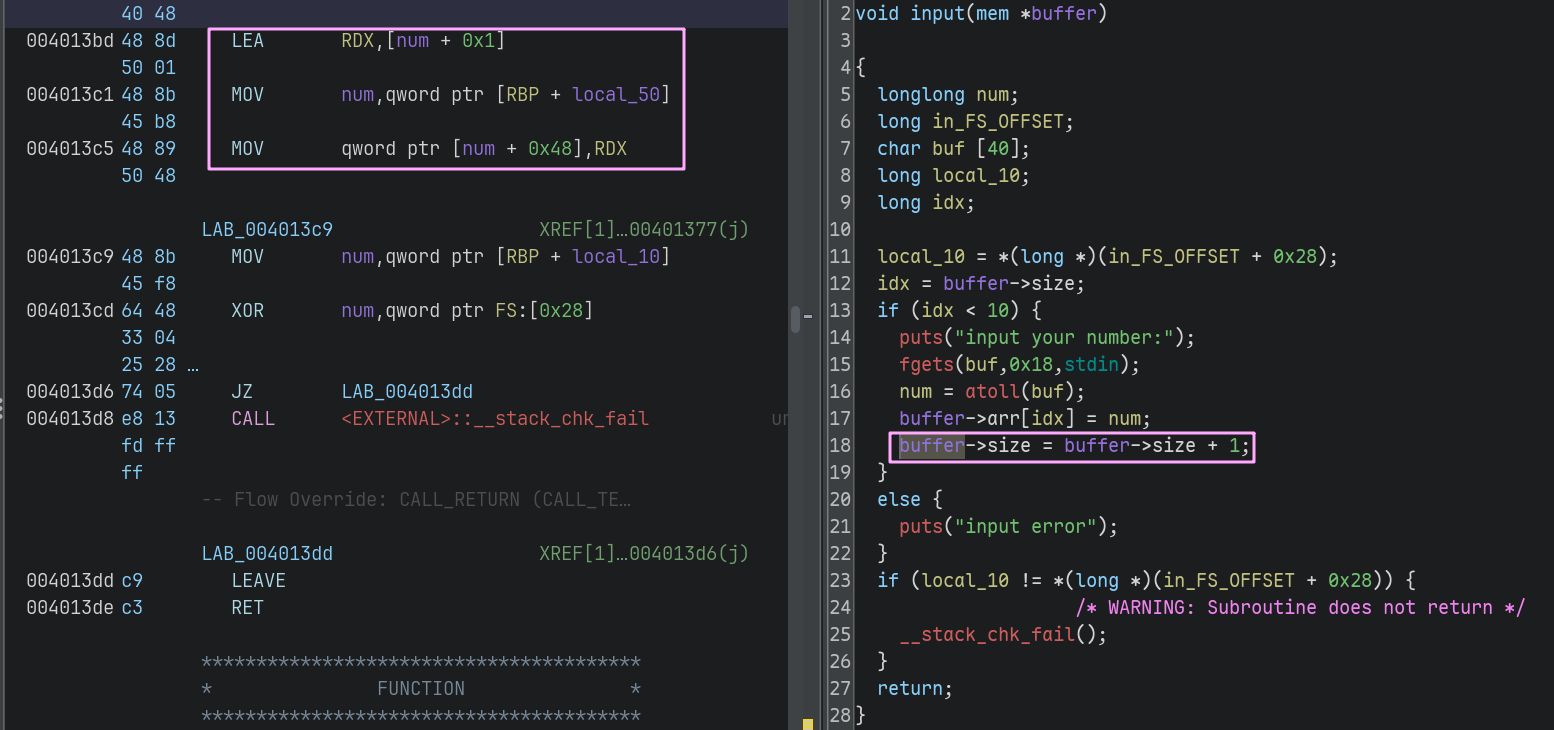This screenshot has height=730, width=1554.
Task: Select the stdin argument in the fgets call
Action: click(x=1098, y=365)
